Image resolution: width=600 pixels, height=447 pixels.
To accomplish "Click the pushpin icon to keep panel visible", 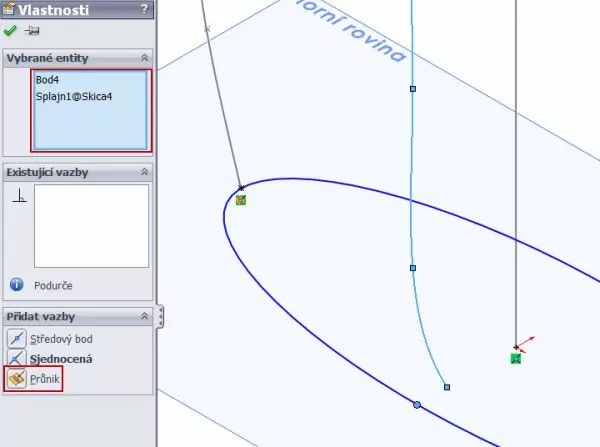I will [x=31, y=31].
